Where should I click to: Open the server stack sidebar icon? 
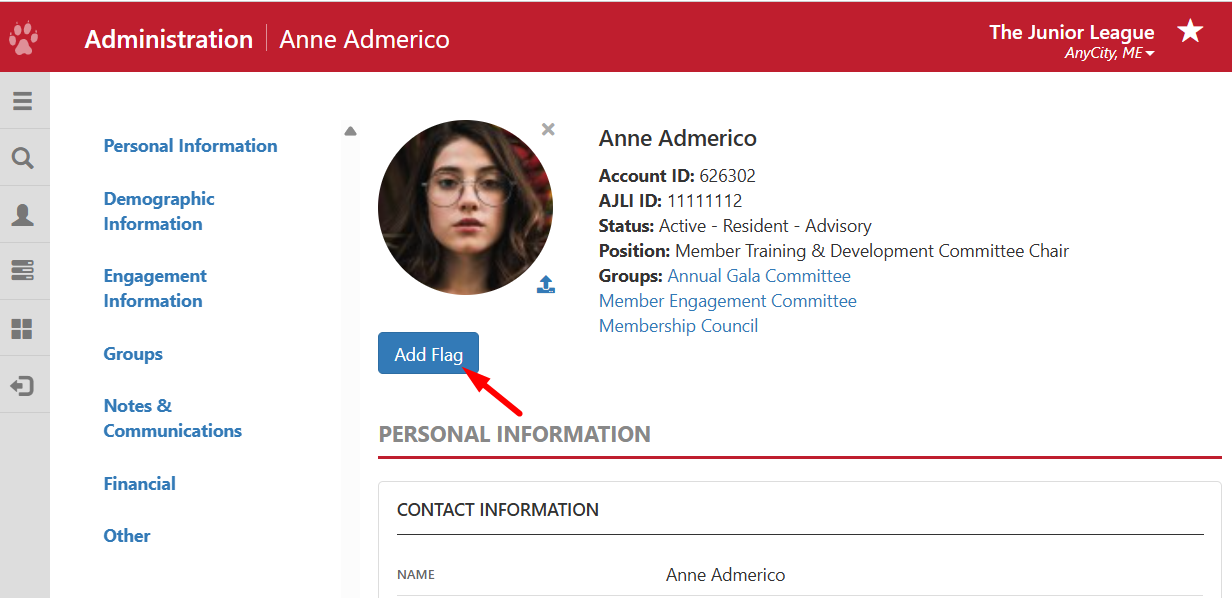pyautogui.click(x=22, y=270)
